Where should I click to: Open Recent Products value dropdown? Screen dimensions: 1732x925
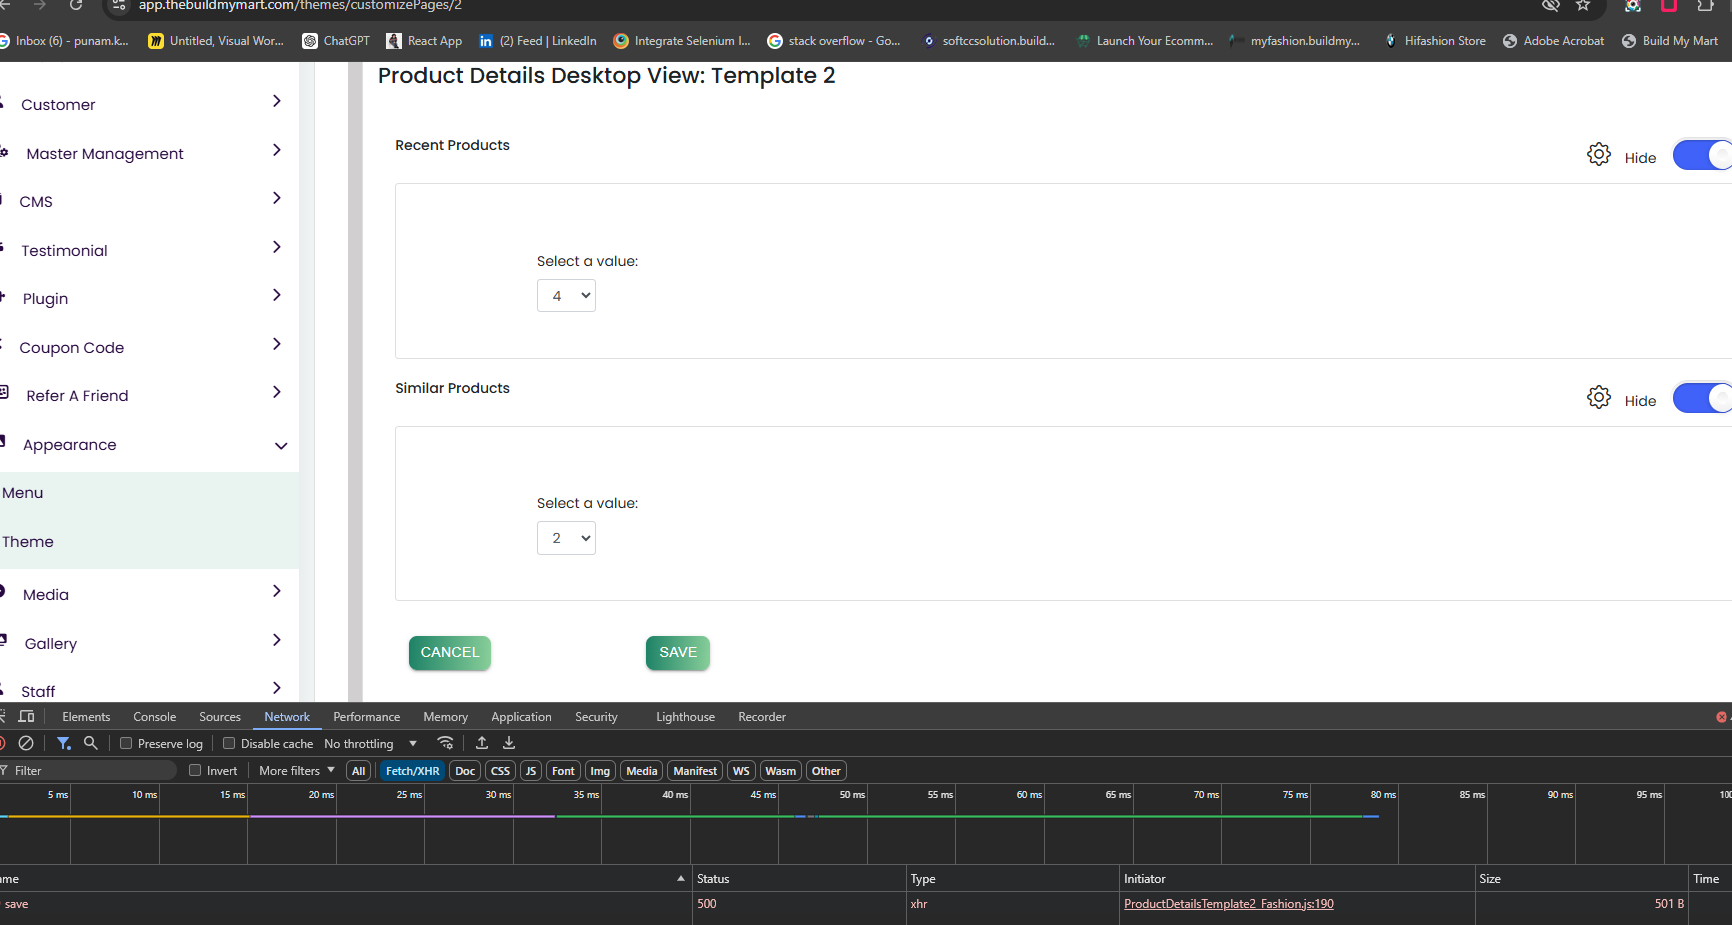(566, 296)
